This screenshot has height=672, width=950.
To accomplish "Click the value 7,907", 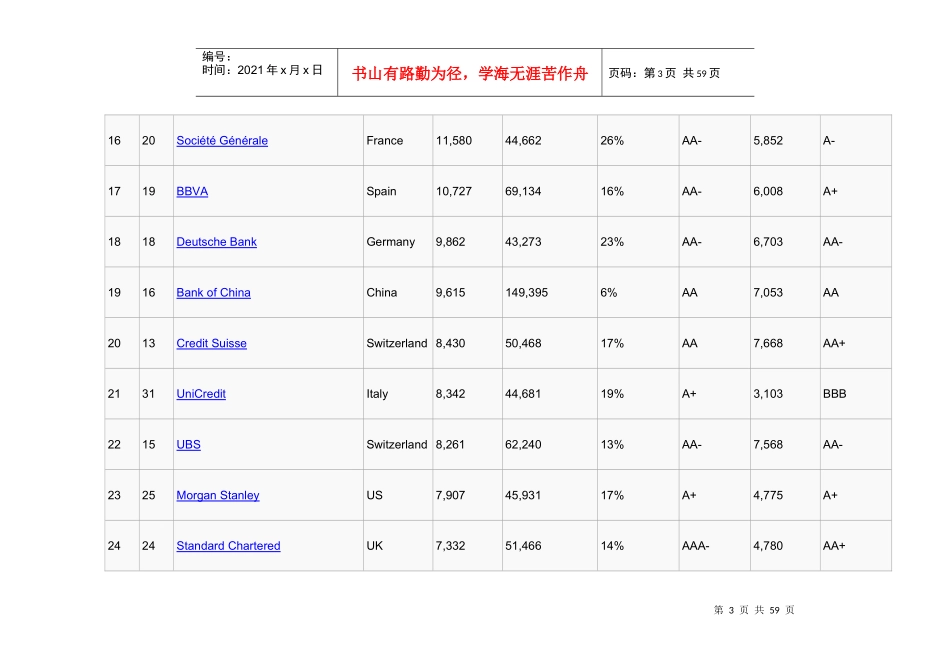I will coord(450,496).
